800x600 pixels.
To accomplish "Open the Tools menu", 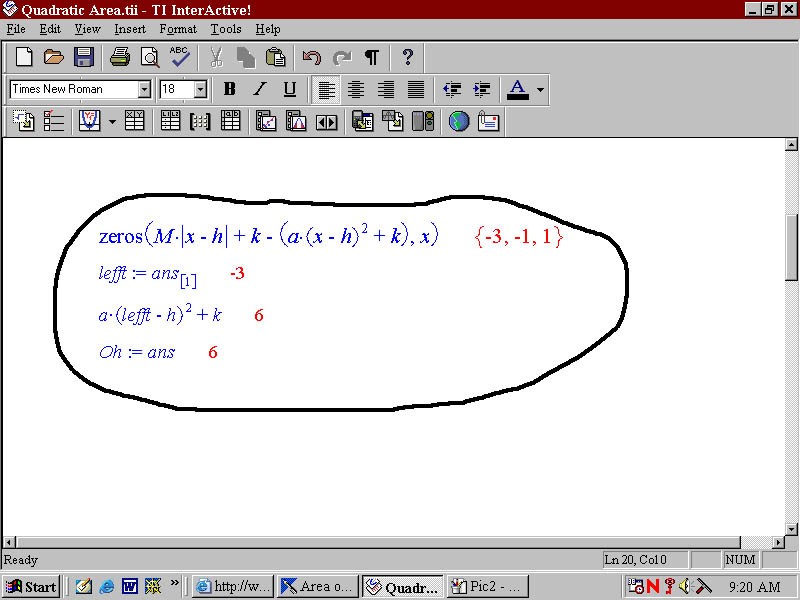I will pos(226,29).
